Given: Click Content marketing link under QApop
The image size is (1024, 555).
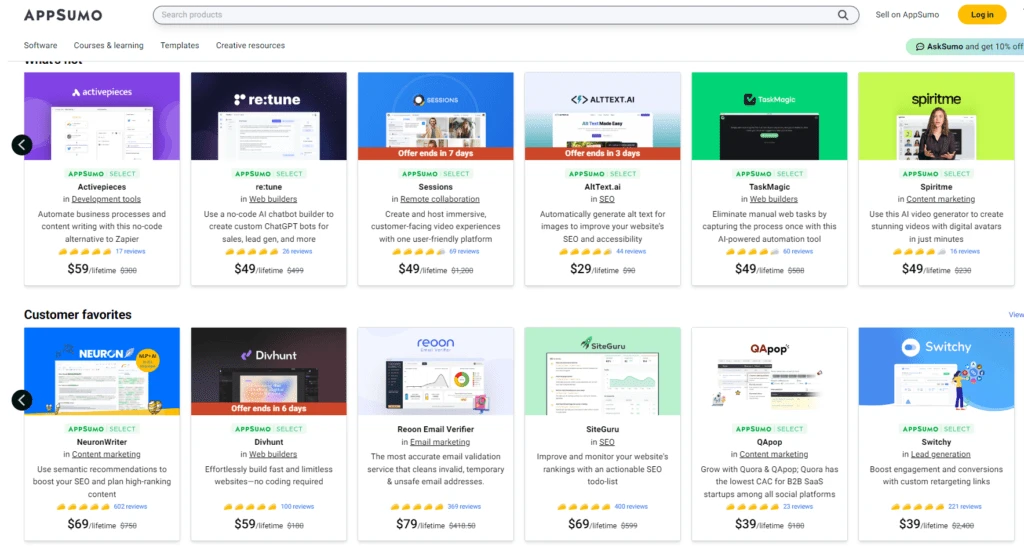Looking at the screenshot, I should [x=773, y=454].
